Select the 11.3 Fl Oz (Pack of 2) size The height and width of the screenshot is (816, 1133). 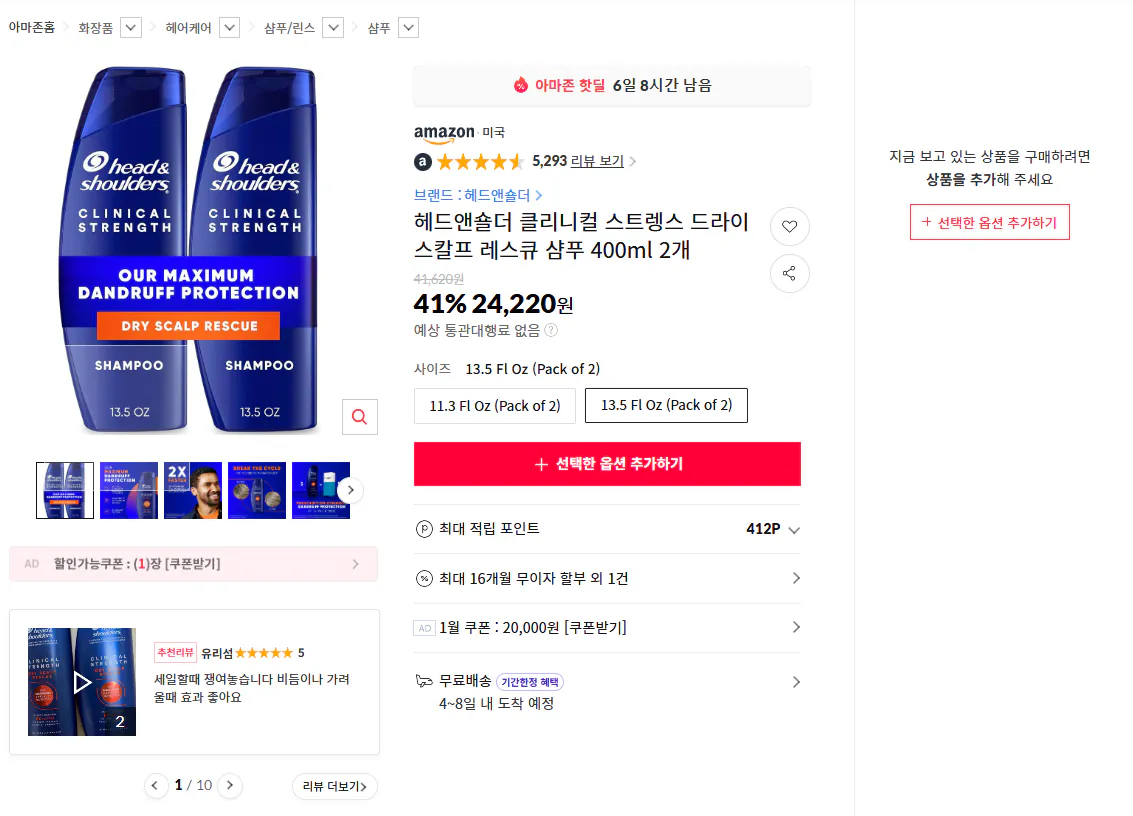pos(494,406)
